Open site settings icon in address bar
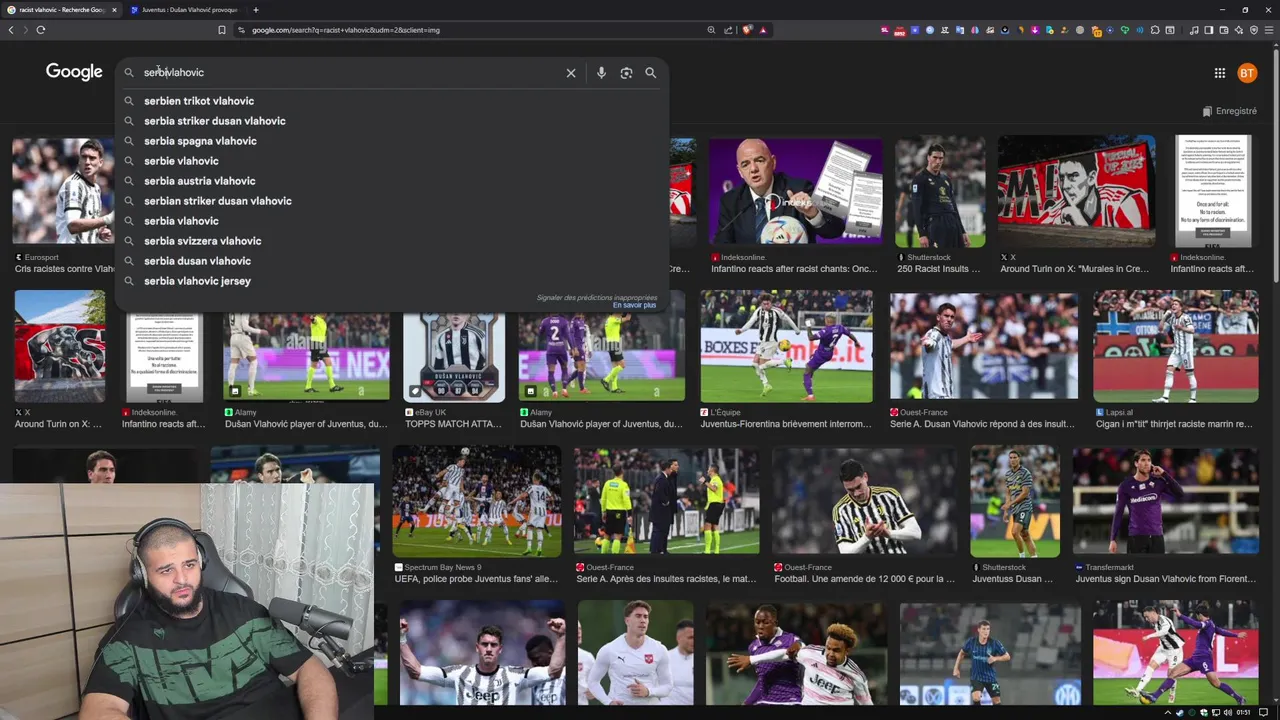 [241, 30]
